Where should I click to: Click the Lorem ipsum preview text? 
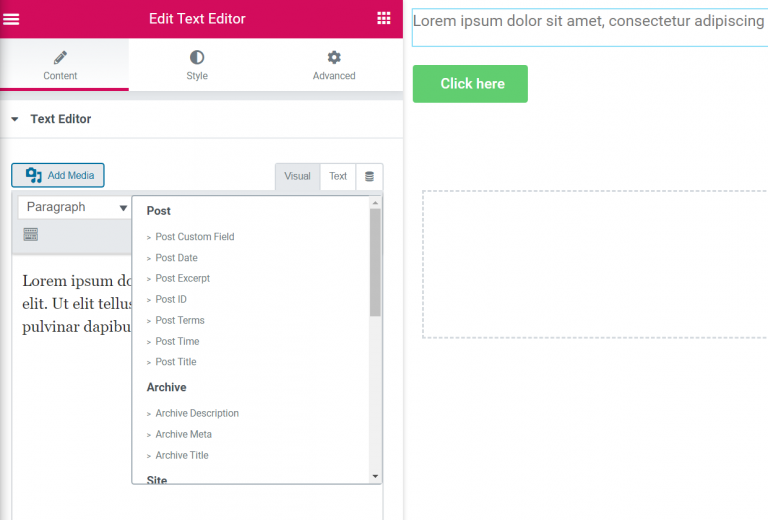(588, 21)
